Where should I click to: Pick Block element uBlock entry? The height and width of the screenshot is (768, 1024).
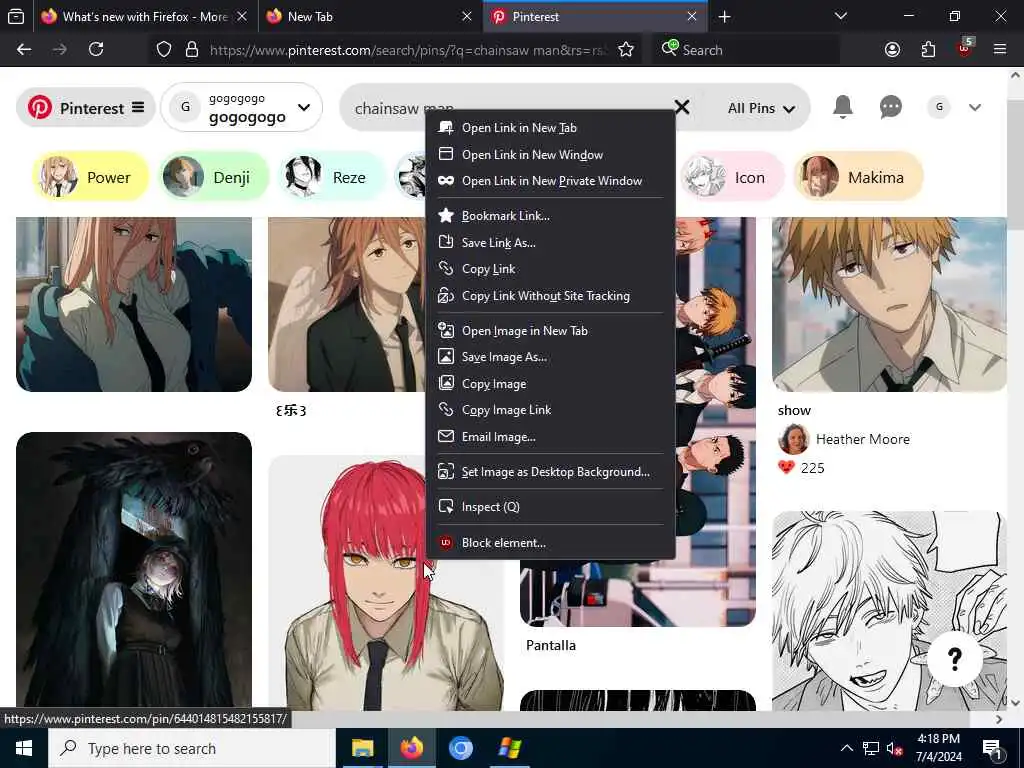pyautogui.click(x=550, y=543)
